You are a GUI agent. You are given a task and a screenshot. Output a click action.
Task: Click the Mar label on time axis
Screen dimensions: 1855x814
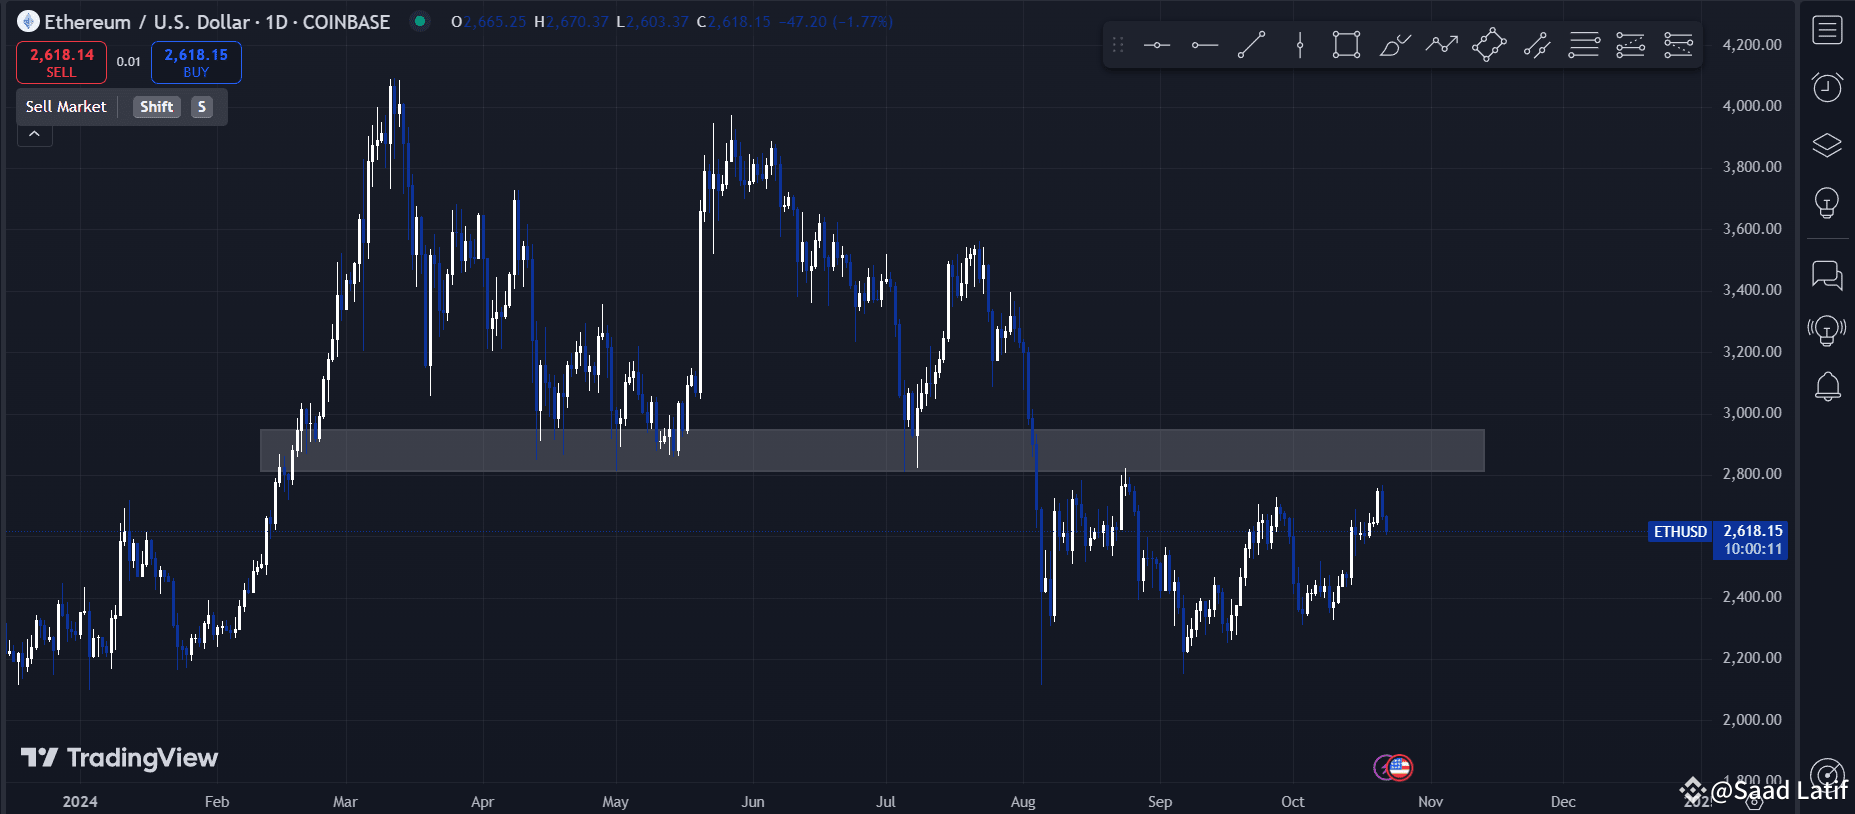click(x=345, y=802)
